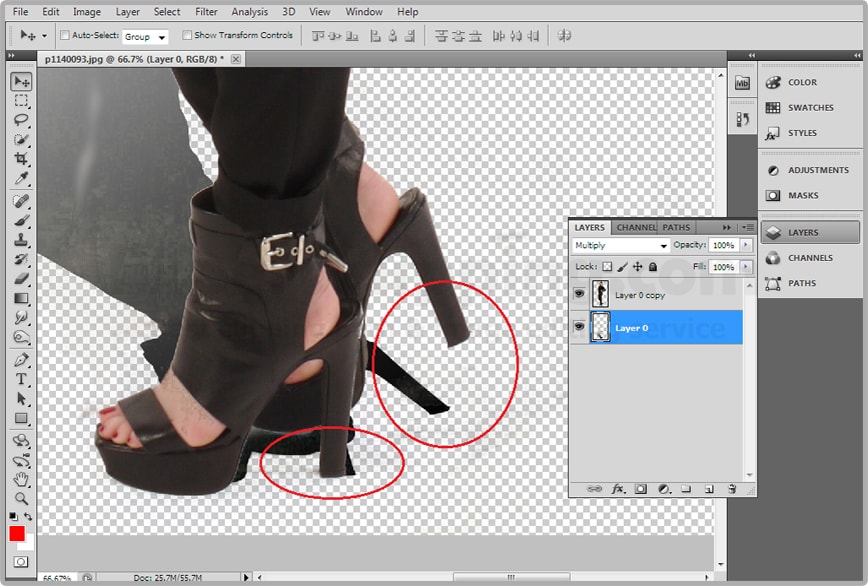Select the Crop tool
Screen dimensions: 868x586
(21, 159)
